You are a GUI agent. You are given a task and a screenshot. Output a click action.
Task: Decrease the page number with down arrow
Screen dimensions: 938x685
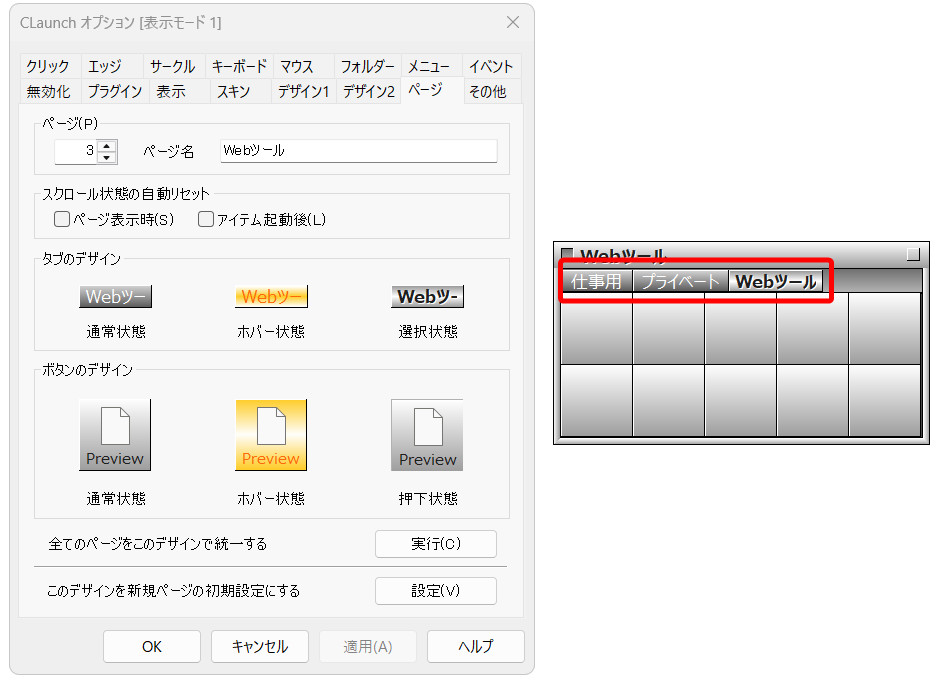pos(108,157)
